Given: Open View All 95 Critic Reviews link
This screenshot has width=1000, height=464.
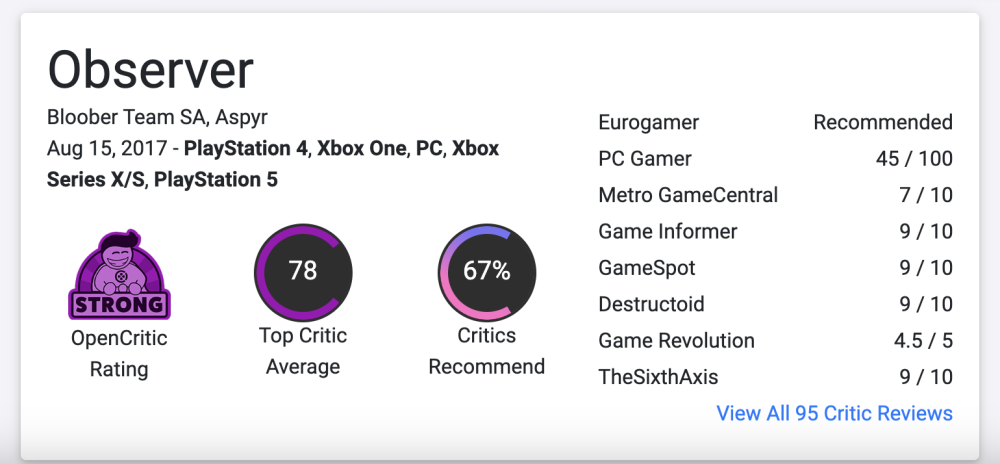Looking at the screenshot, I should click(x=834, y=413).
